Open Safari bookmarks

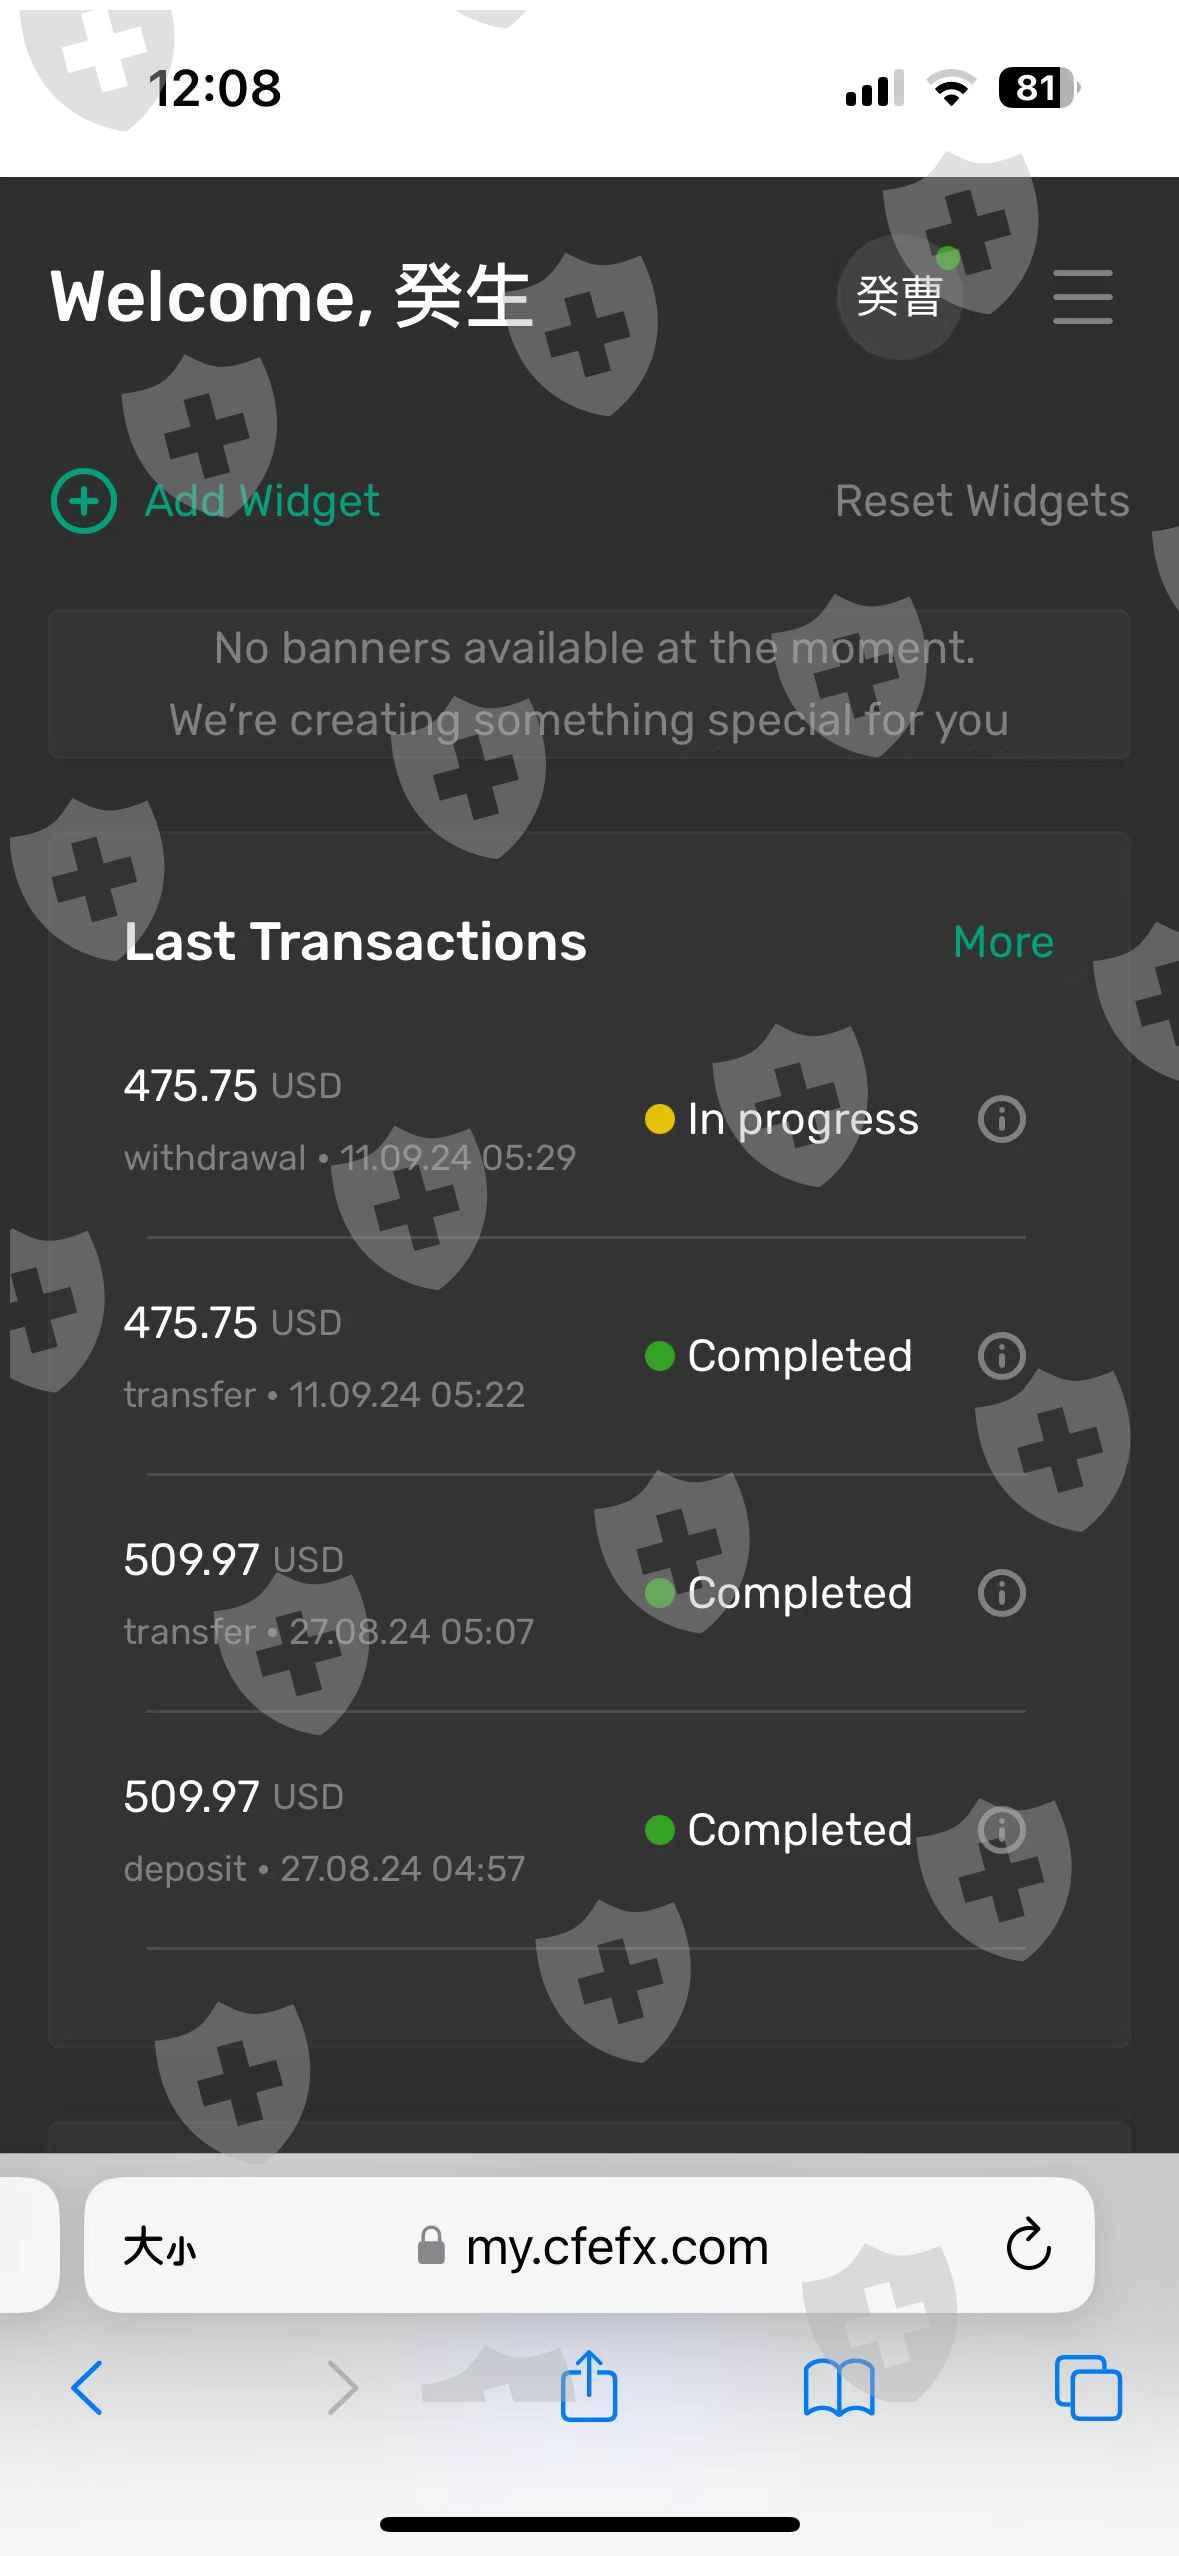coord(838,2388)
